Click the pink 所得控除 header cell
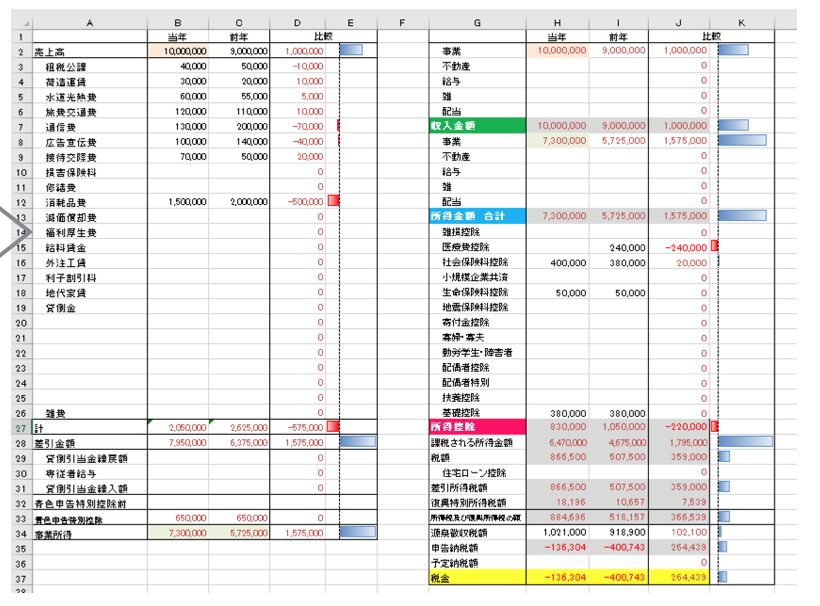Viewport: 820px width, 606px height. point(477,427)
